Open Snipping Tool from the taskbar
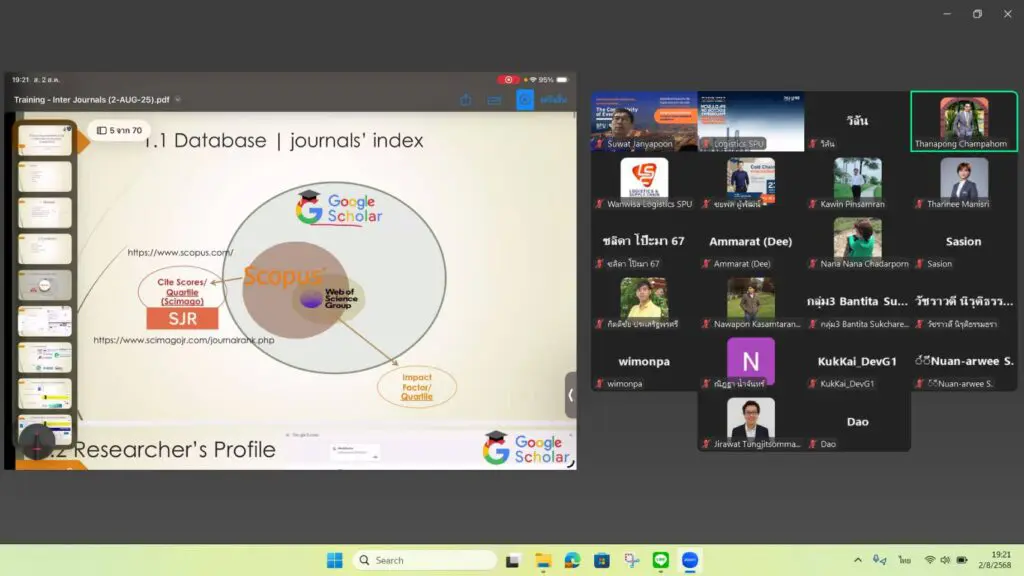Screen dimensions: 1024x576 pyautogui.click(x=632, y=560)
